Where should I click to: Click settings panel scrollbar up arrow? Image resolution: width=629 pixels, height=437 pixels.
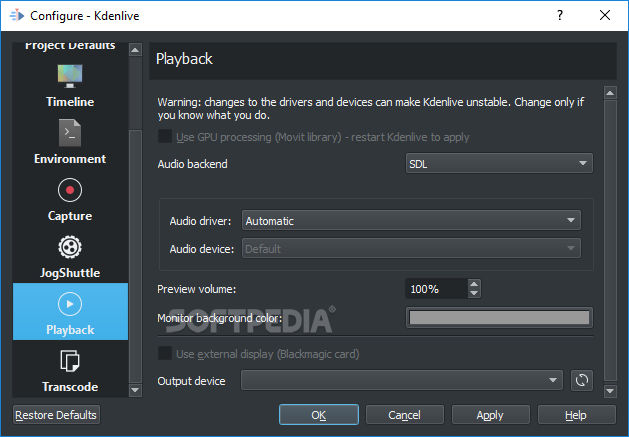click(x=610, y=93)
